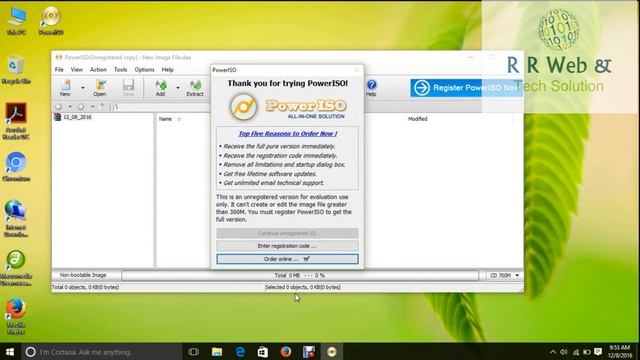The height and width of the screenshot is (360, 640).
Task: Click the PowerISO taskbar icon
Action: point(331,352)
